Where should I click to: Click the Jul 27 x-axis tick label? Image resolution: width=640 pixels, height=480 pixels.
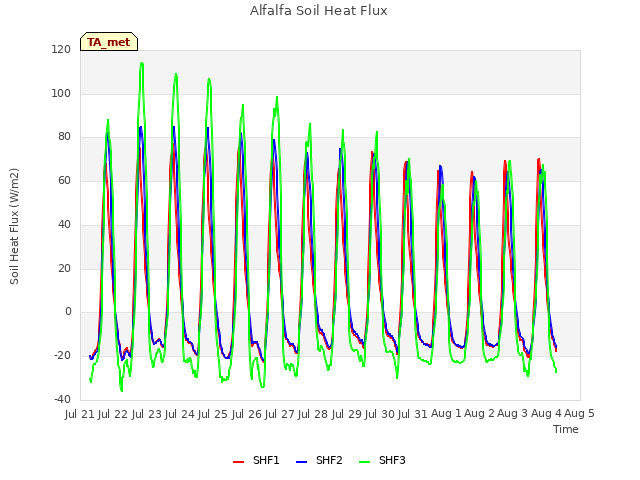(280, 414)
